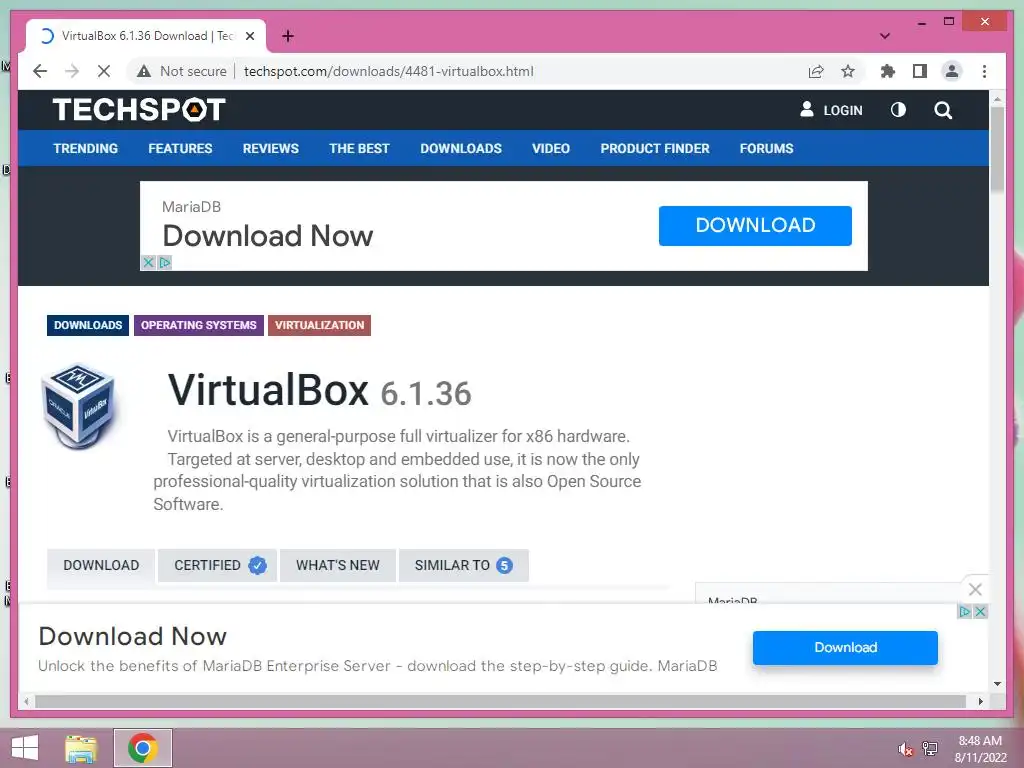Select the WHAT'S NEW tab
1024x768 pixels.
(338, 565)
